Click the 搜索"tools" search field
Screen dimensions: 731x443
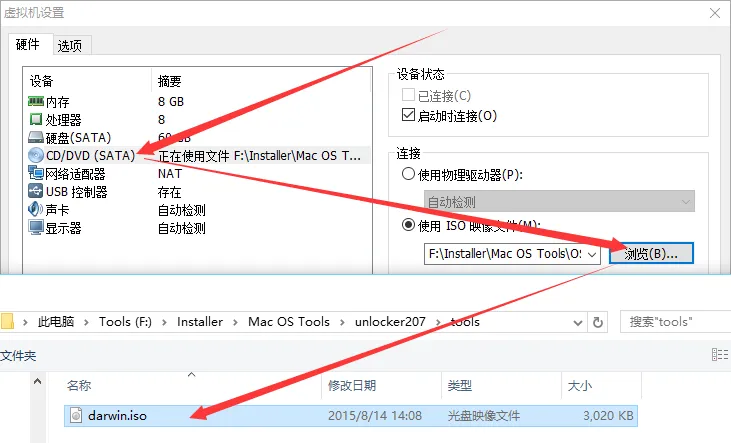click(676, 322)
